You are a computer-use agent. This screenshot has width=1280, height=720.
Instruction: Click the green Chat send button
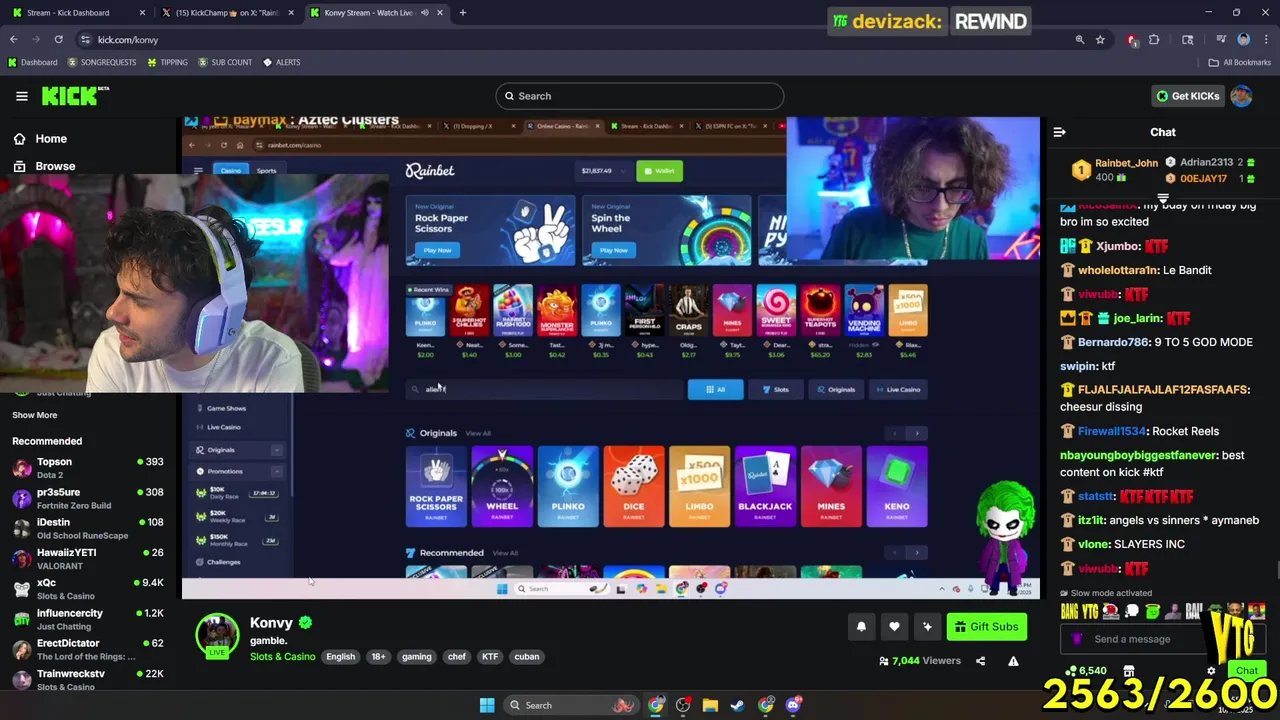coord(1247,671)
